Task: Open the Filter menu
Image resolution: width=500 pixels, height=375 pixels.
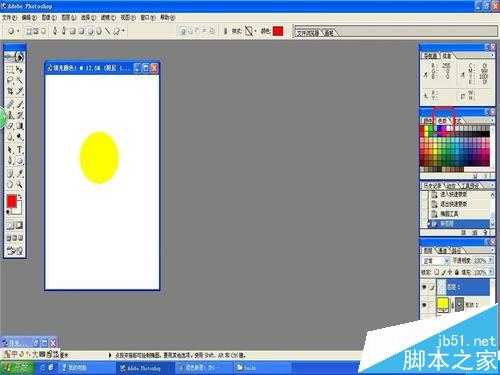Action: point(108,17)
